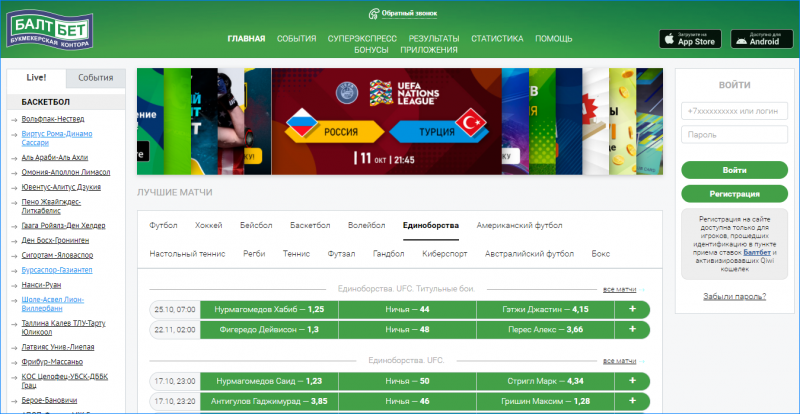
Task: Open live match Нанси-Руан
Action: click(41, 285)
